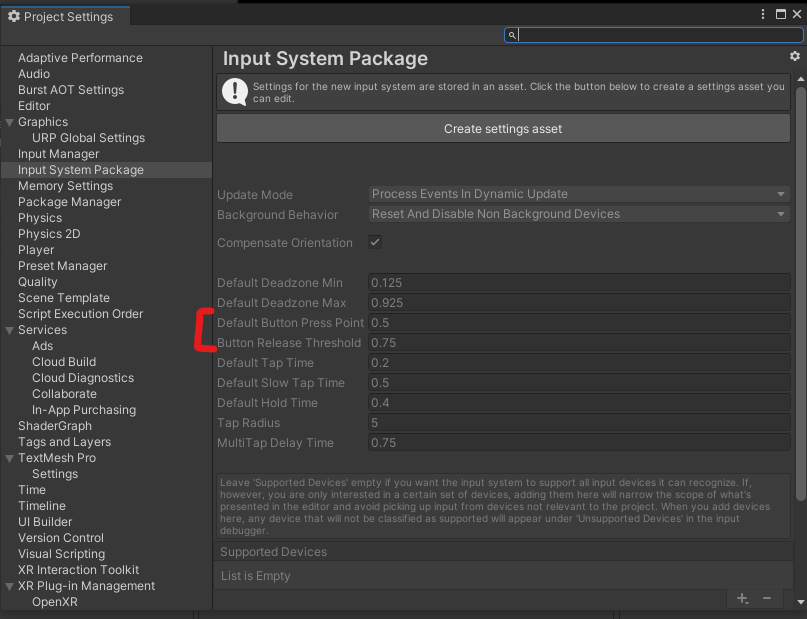The width and height of the screenshot is (807, 619).
Task: Select Adaptive Performance in the sidebar
Action: 80,58
